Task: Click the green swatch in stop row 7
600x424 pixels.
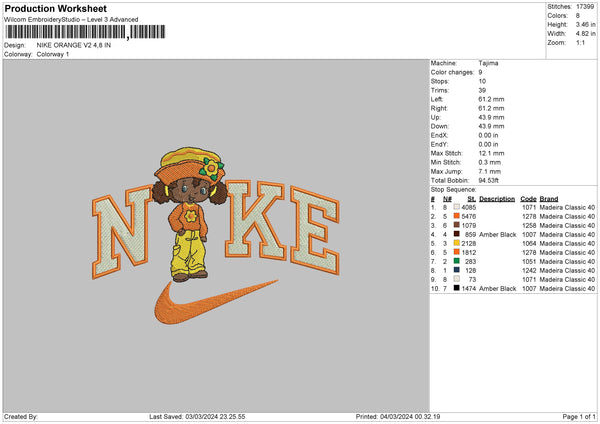Action: [x=457, y=261]
